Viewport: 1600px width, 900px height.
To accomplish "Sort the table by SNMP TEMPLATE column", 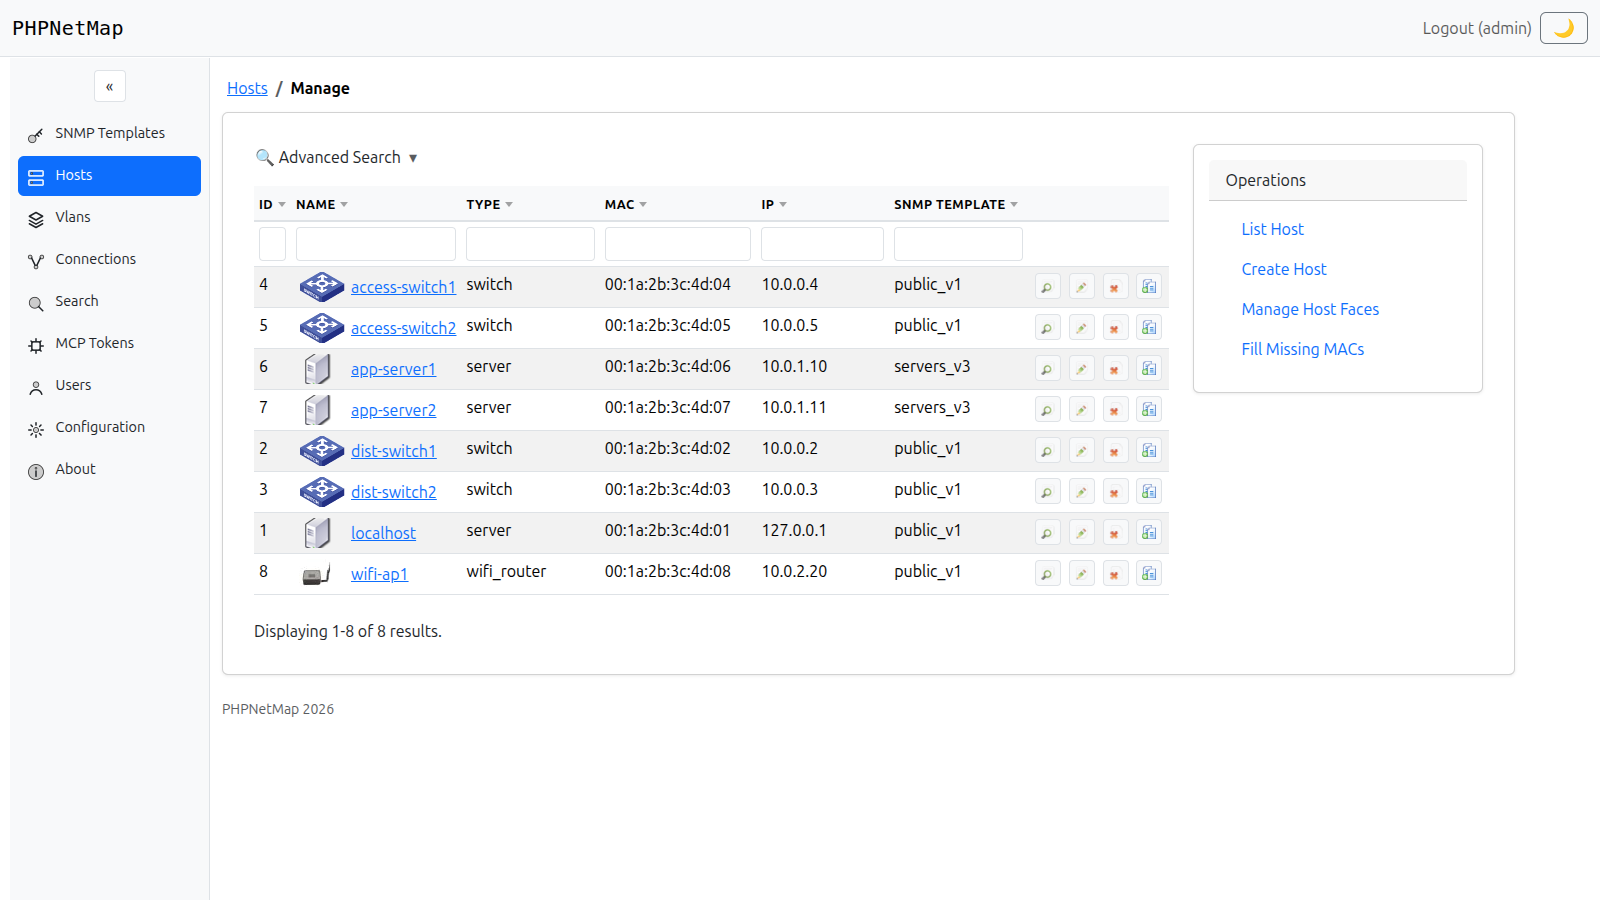I will (x=956, y=204).
